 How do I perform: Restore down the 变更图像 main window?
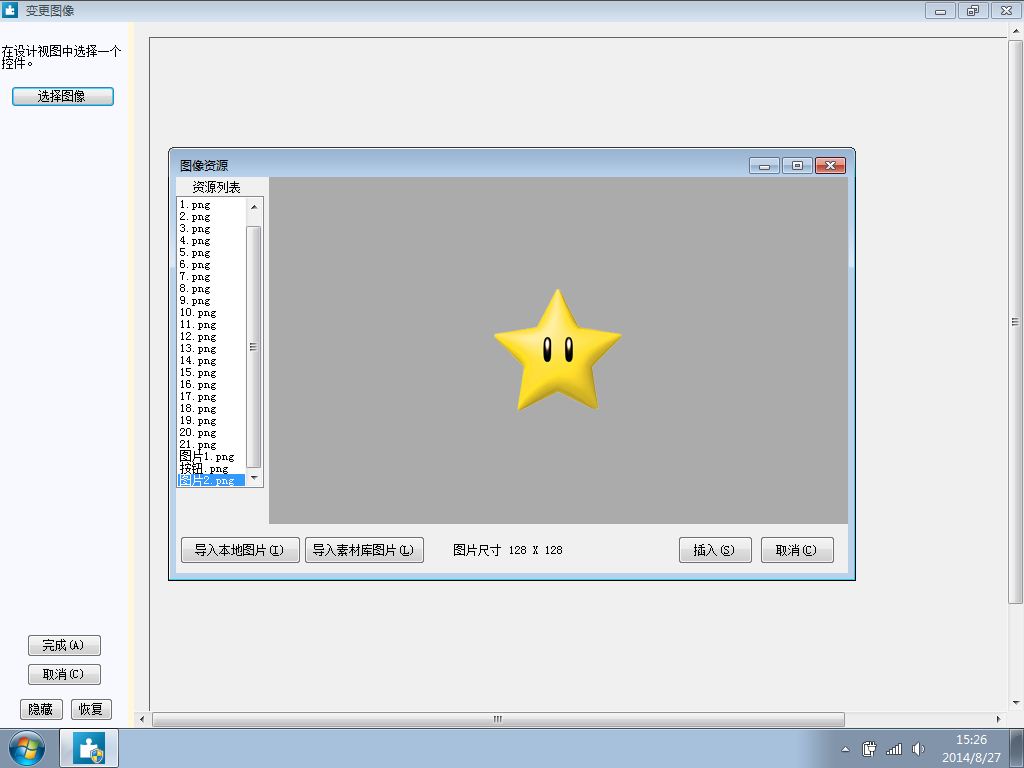pyautogui.click(x=973, y=10)
